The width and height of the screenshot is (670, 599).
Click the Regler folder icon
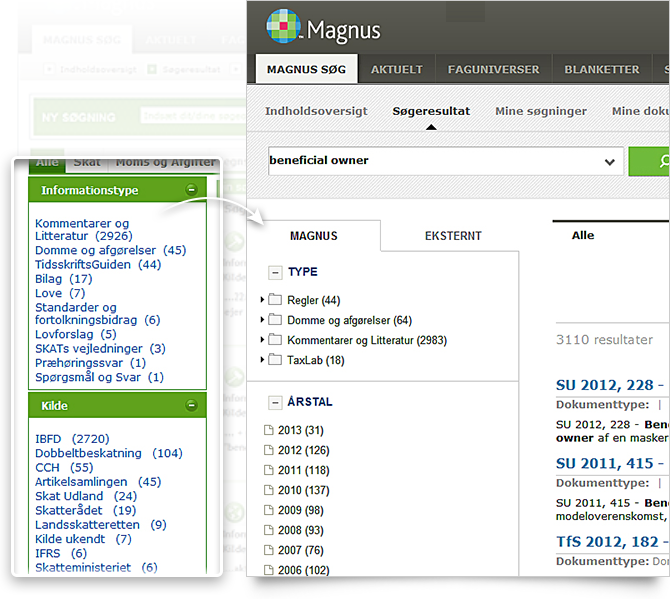(x=275, y=299)
